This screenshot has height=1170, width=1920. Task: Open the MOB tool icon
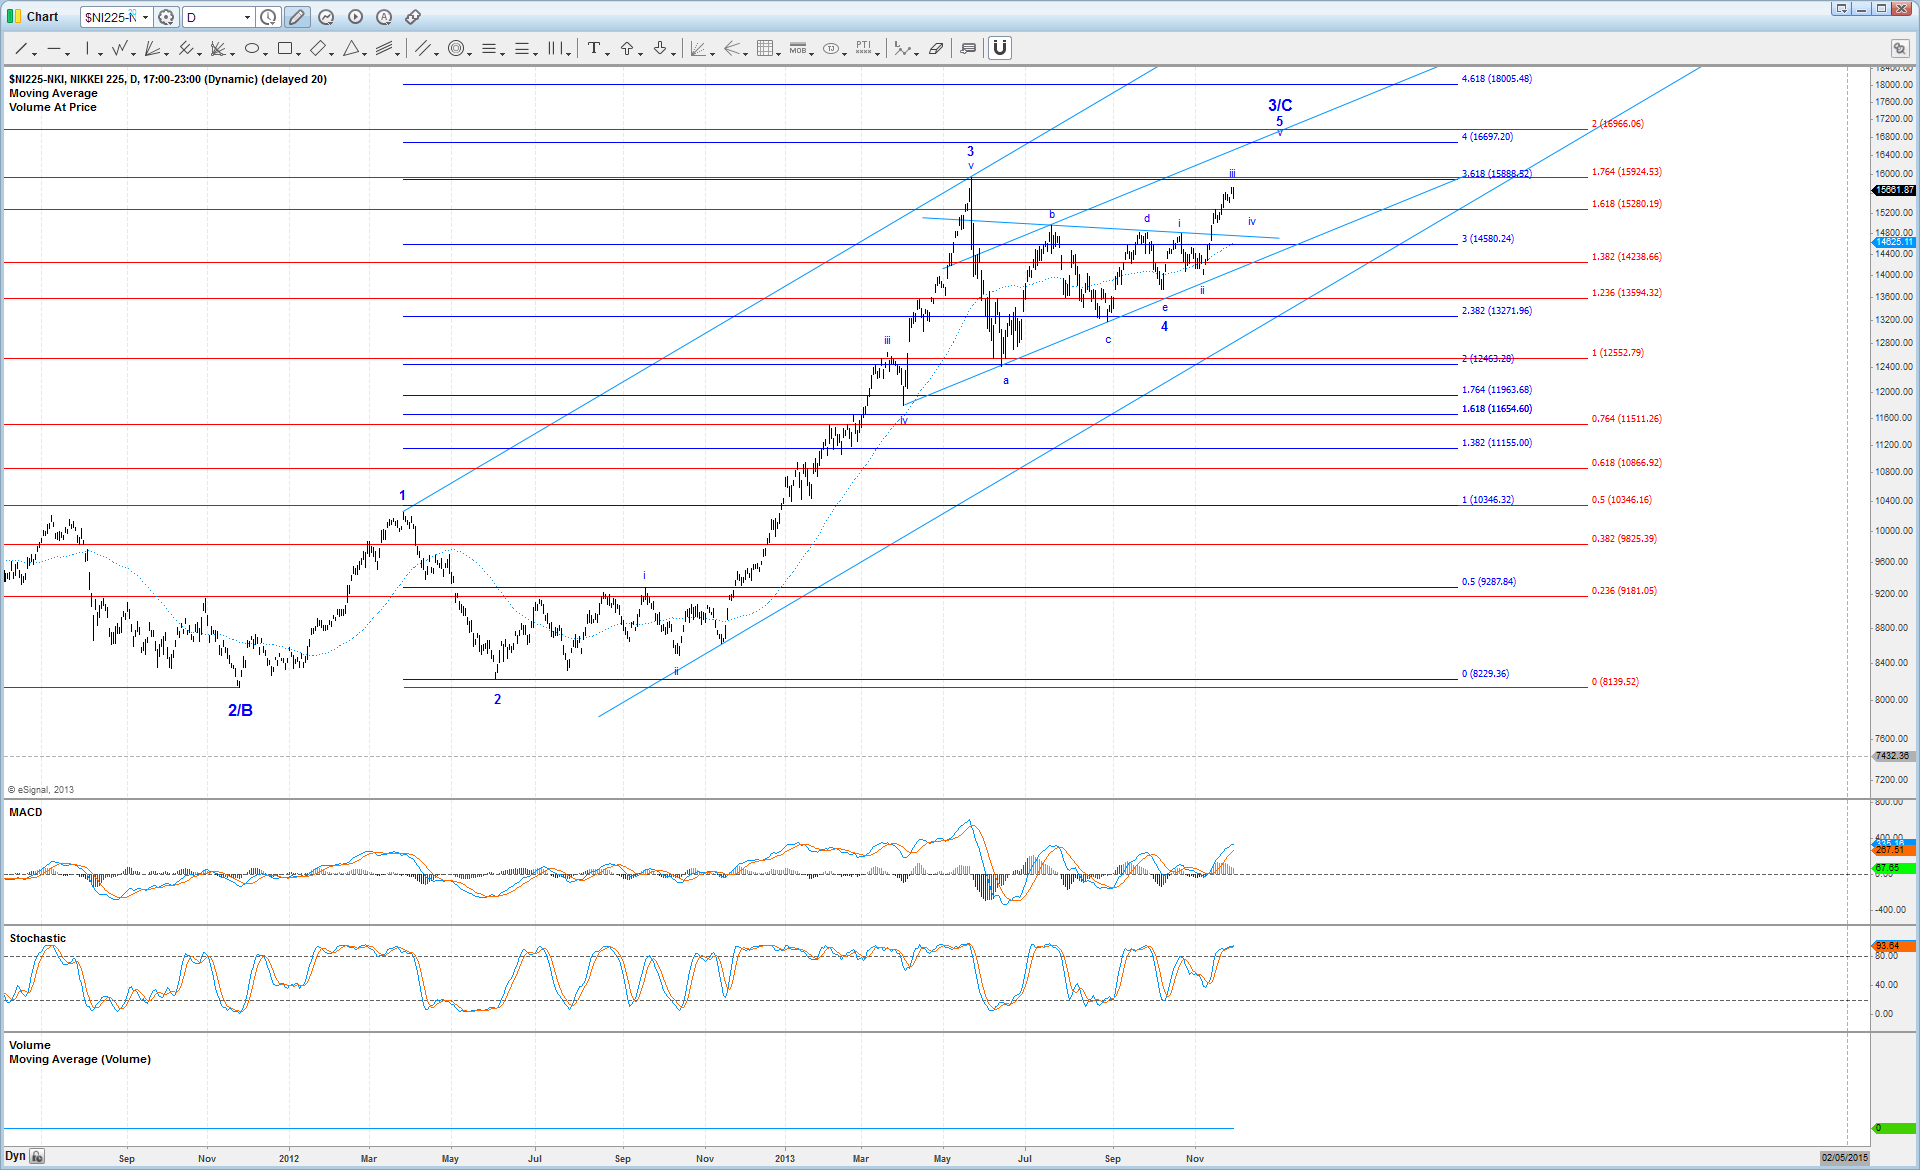point(798,48)
